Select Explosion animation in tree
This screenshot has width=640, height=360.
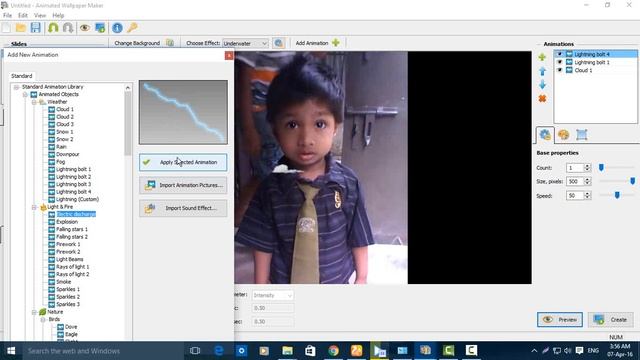[67, 222]
